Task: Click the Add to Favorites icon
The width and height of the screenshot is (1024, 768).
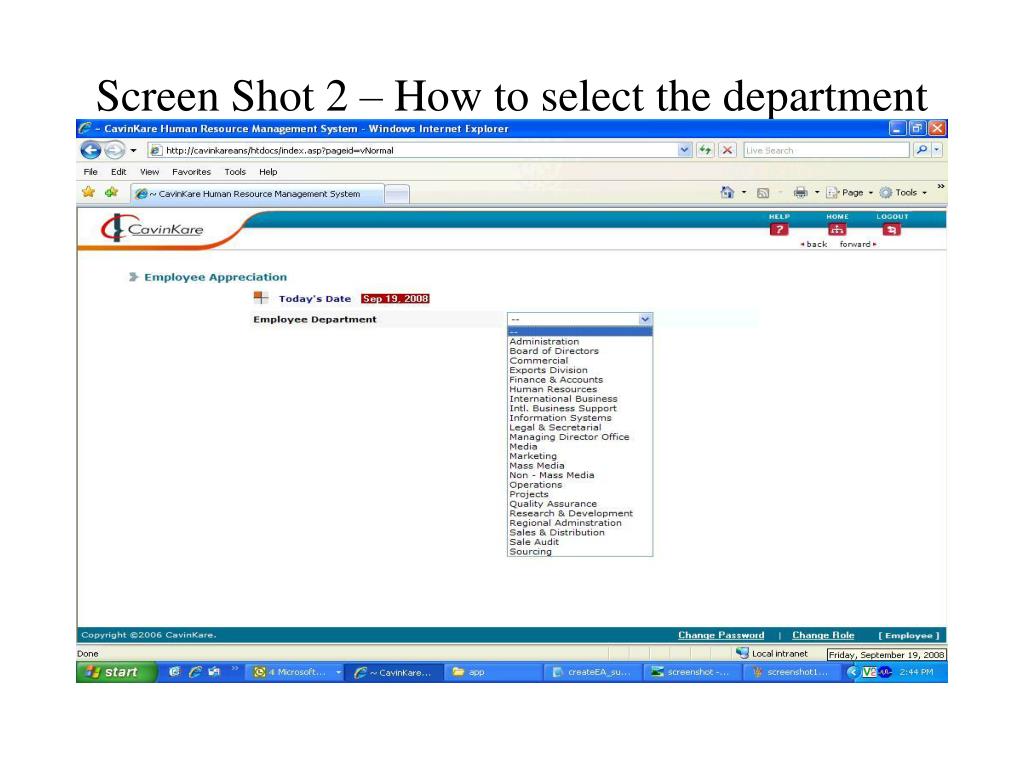Action: pyautogui.click(x=112, y=193)
